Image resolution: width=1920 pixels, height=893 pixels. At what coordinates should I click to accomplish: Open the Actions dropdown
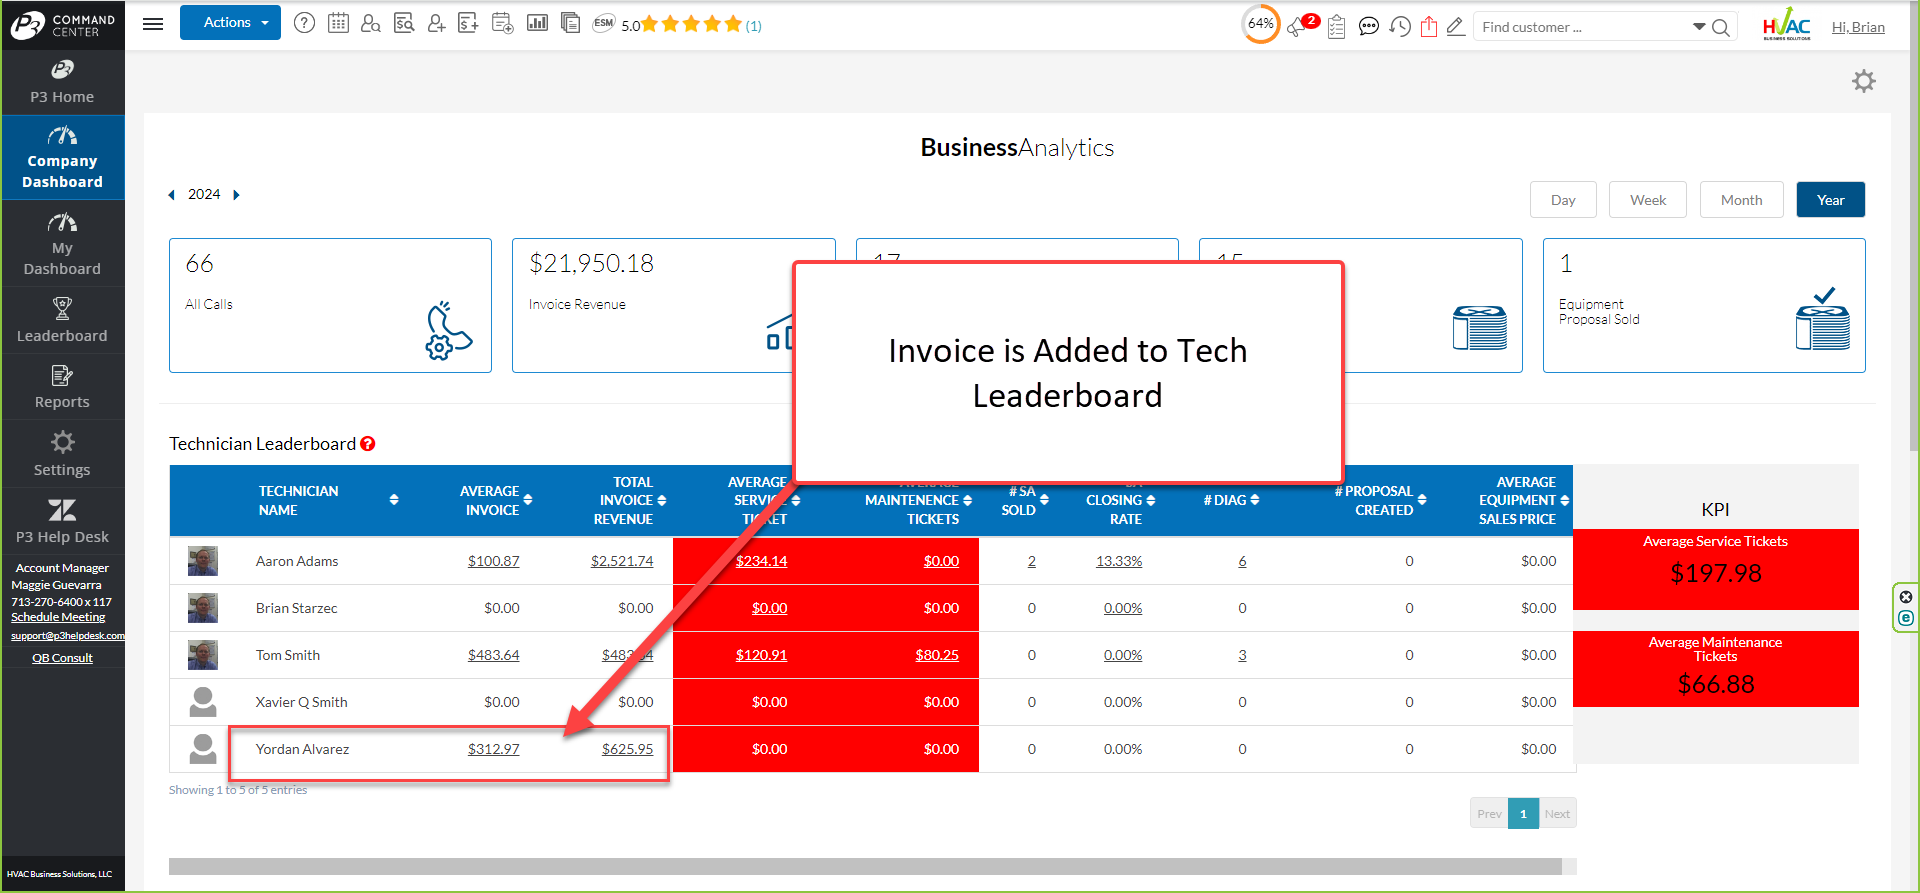[230, 23]
